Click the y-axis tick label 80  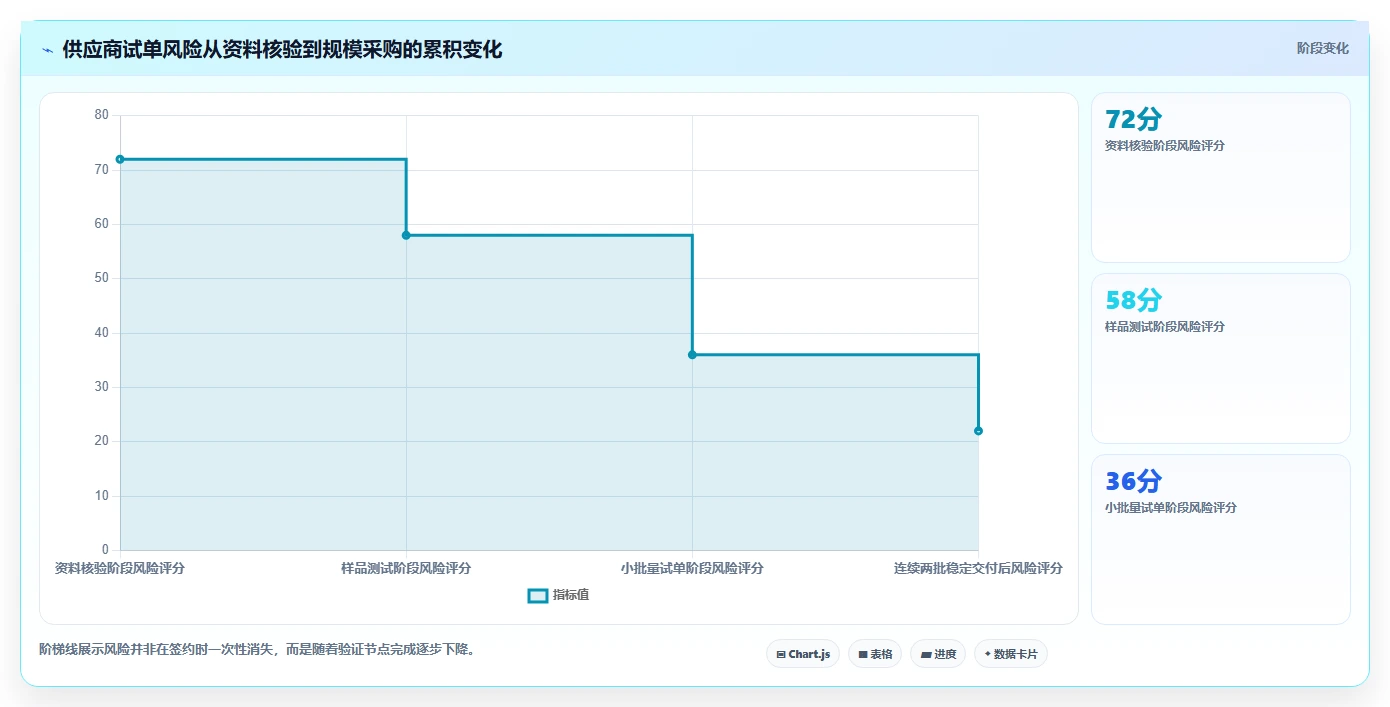[x=102, y=115]
